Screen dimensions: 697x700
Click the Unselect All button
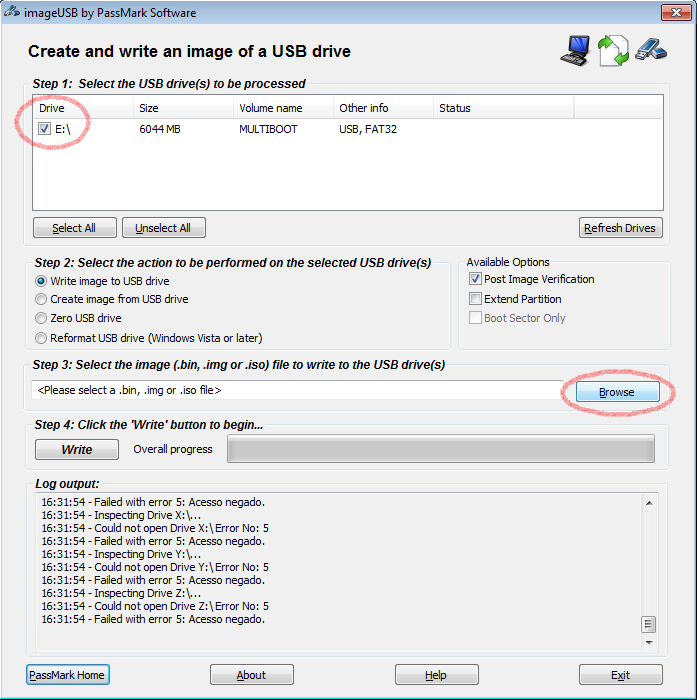[x=163, y=228]
